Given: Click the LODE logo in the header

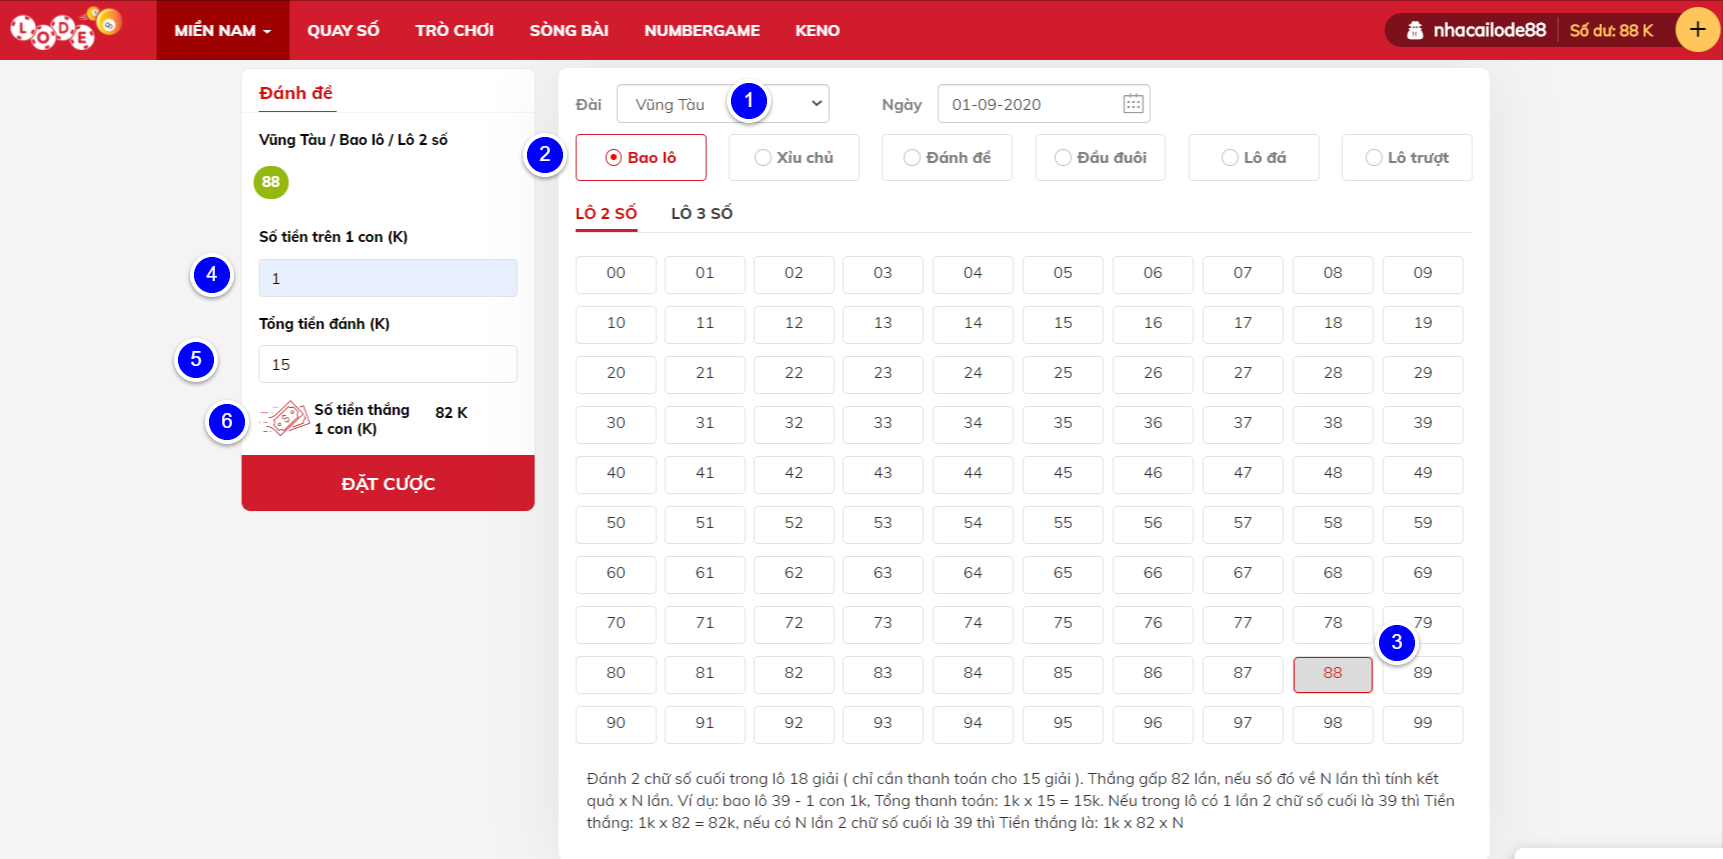Looking at the screenshot, I should [x=66, y=28].
